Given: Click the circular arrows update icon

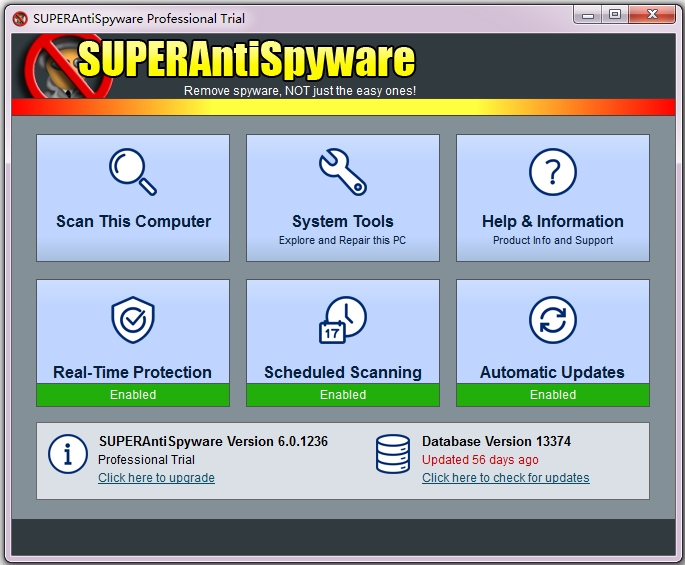Looking at the screenshot, I should pyautogui.click(x=553, y=320).
